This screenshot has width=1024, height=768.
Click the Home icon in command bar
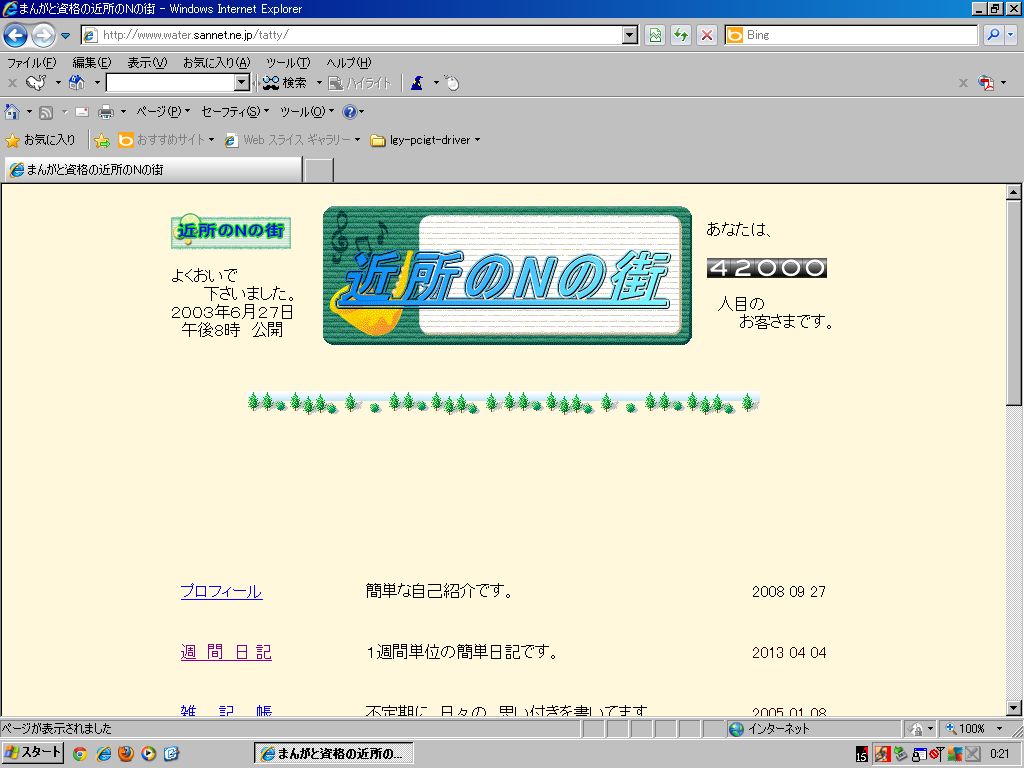click(12, 112)
